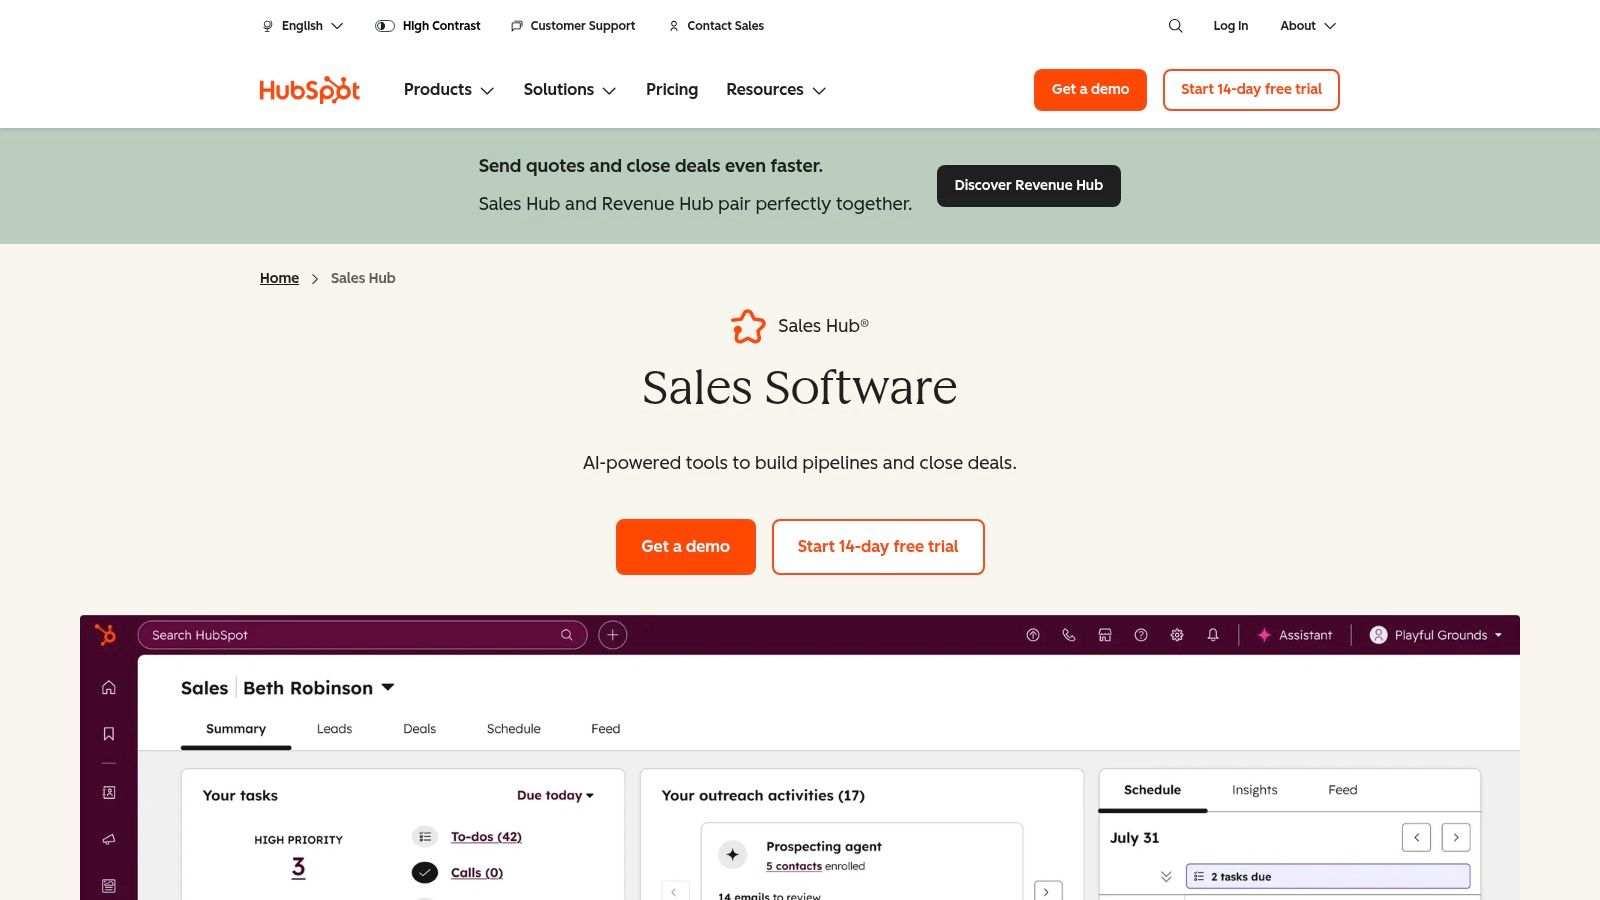Switch to the Leads tab
The image size is (1600, 900).
coord(334,729)
